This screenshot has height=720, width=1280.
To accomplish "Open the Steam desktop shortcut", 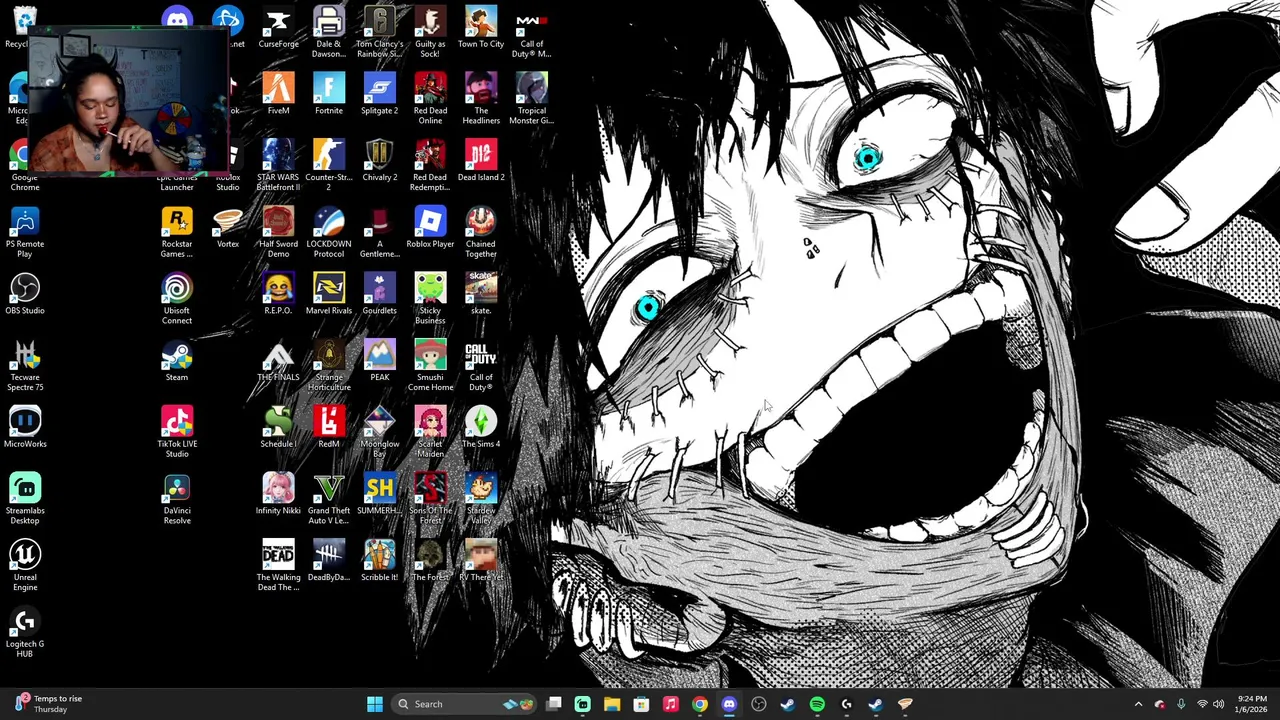I will (177, 361).
